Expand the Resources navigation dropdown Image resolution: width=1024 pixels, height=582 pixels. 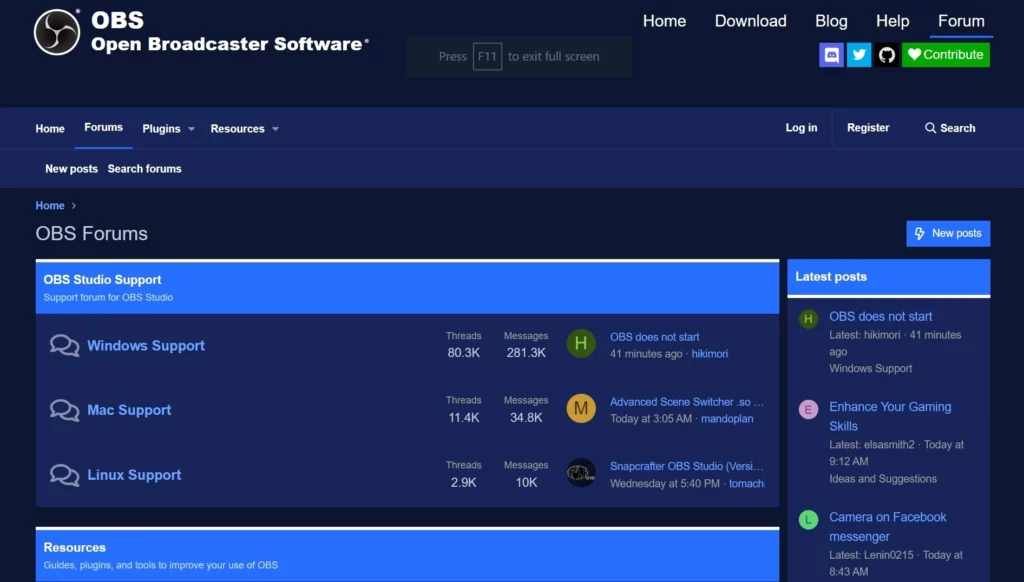(244, 128)
